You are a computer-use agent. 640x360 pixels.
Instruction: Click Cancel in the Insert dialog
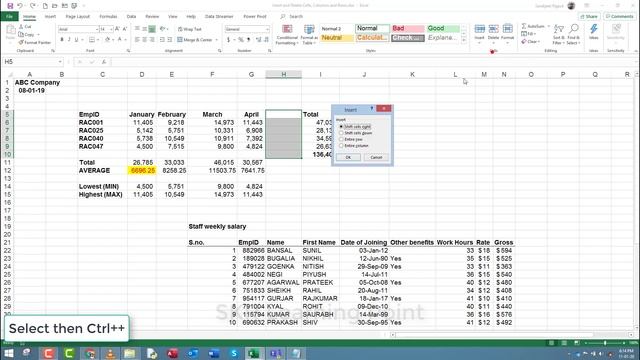(x=376, y=157)
